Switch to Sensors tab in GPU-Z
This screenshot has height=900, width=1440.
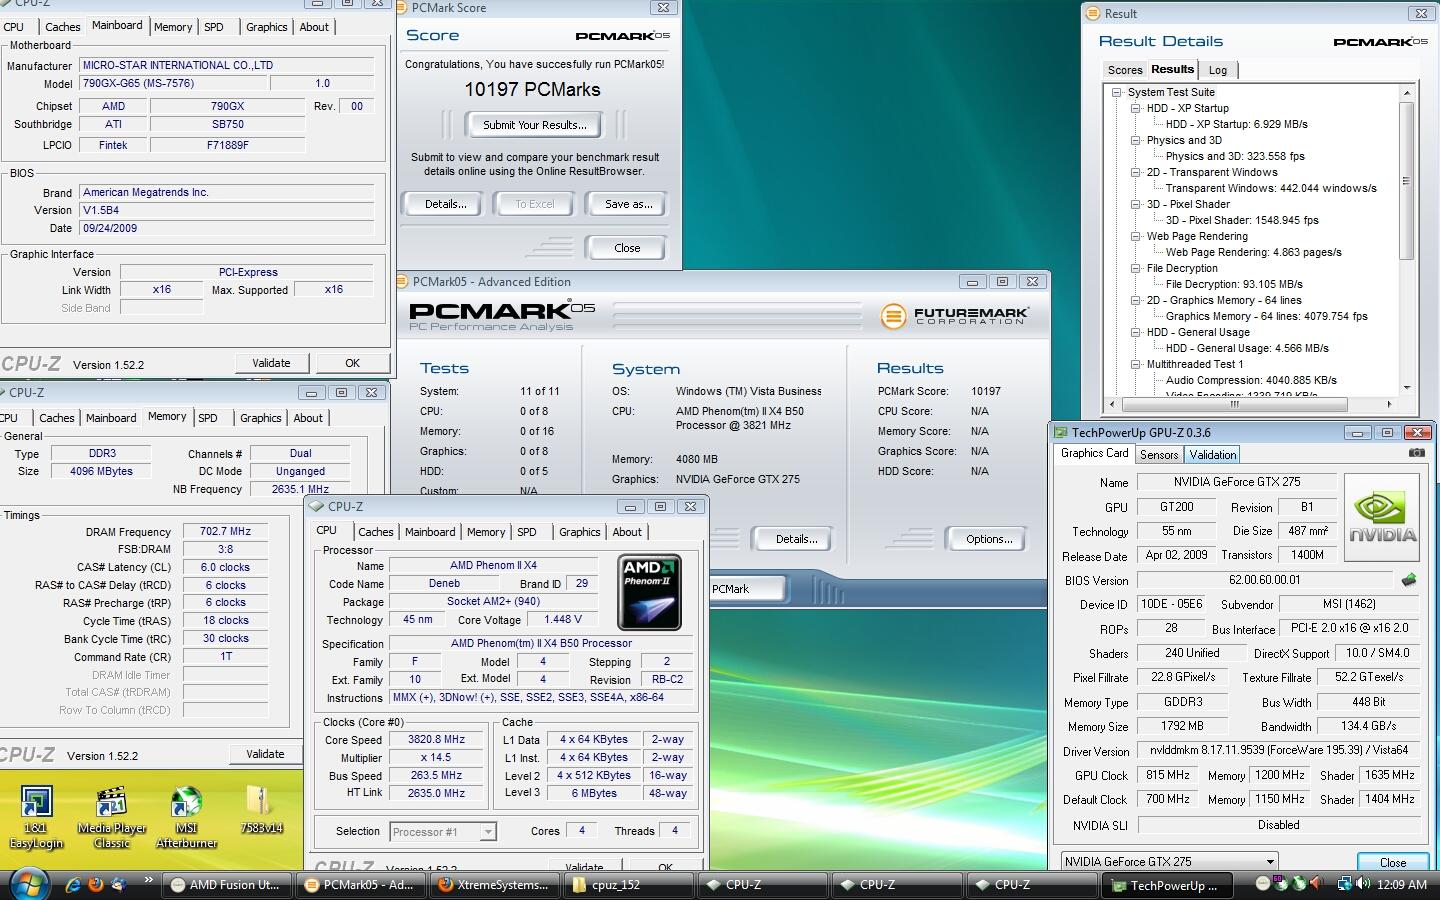coord(1159,455)
